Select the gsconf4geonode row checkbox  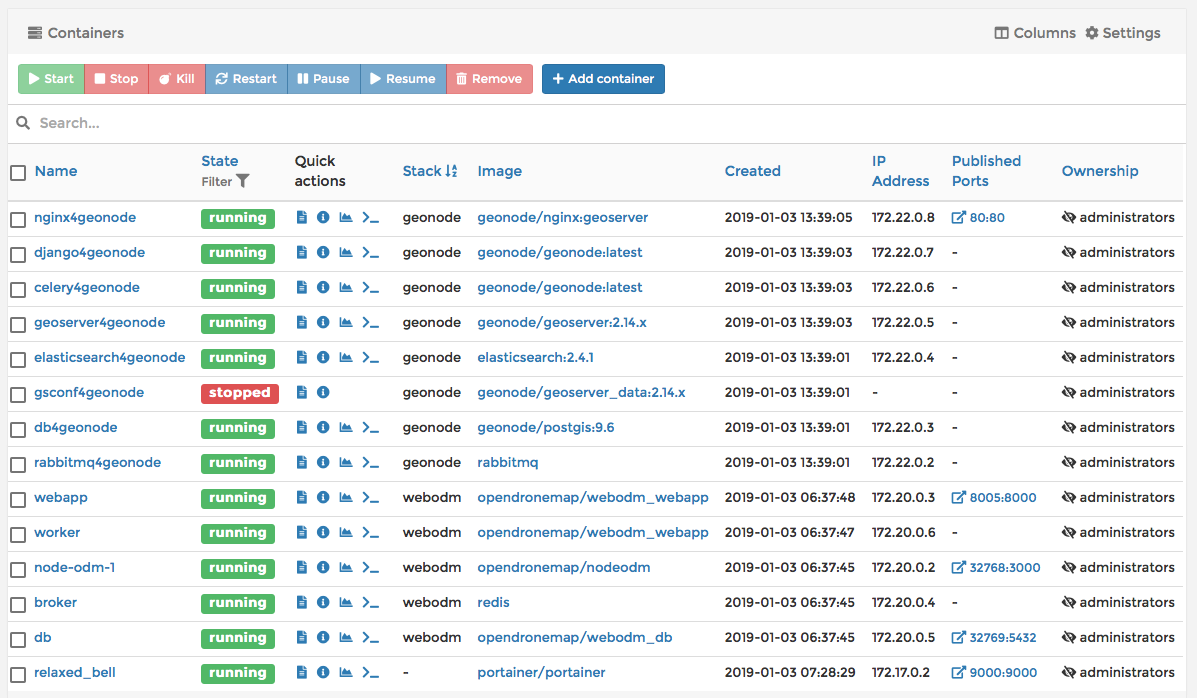(18, 395)
